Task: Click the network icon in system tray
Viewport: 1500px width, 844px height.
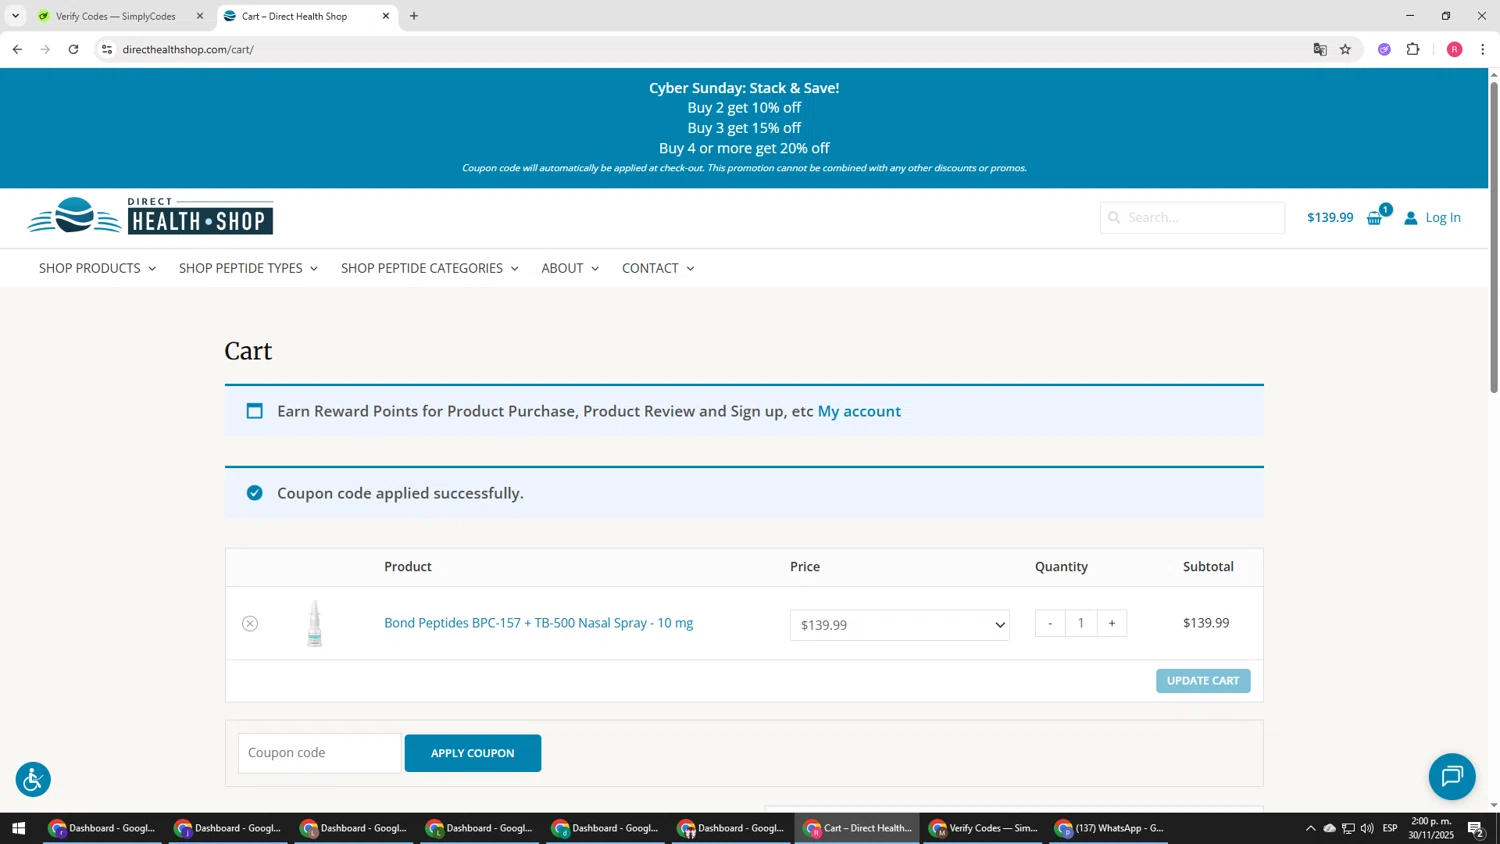Action: [x=1348, y=828]
